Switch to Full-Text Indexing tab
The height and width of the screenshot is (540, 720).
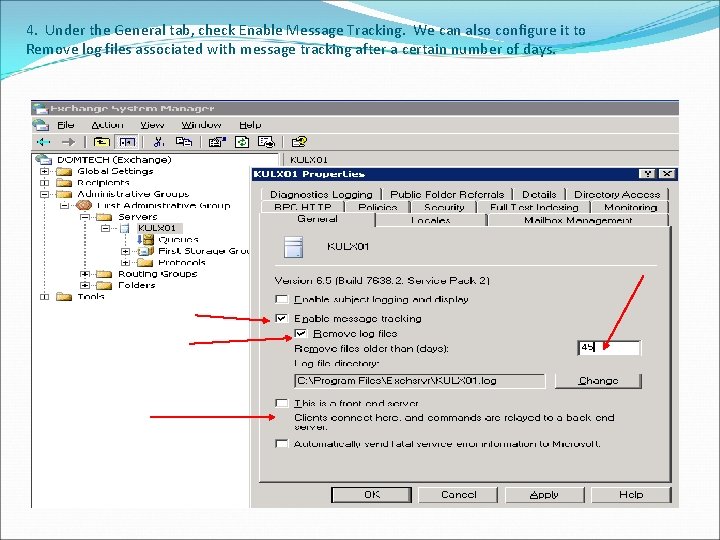pyautogui.click(x=534, y=207)
